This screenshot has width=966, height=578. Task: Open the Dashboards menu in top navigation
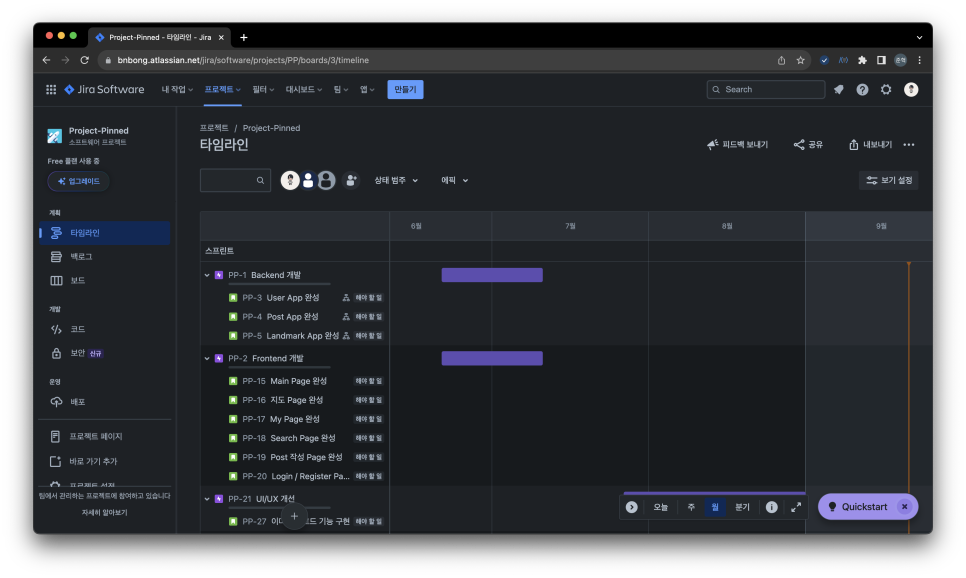click(x=304, y=89)
